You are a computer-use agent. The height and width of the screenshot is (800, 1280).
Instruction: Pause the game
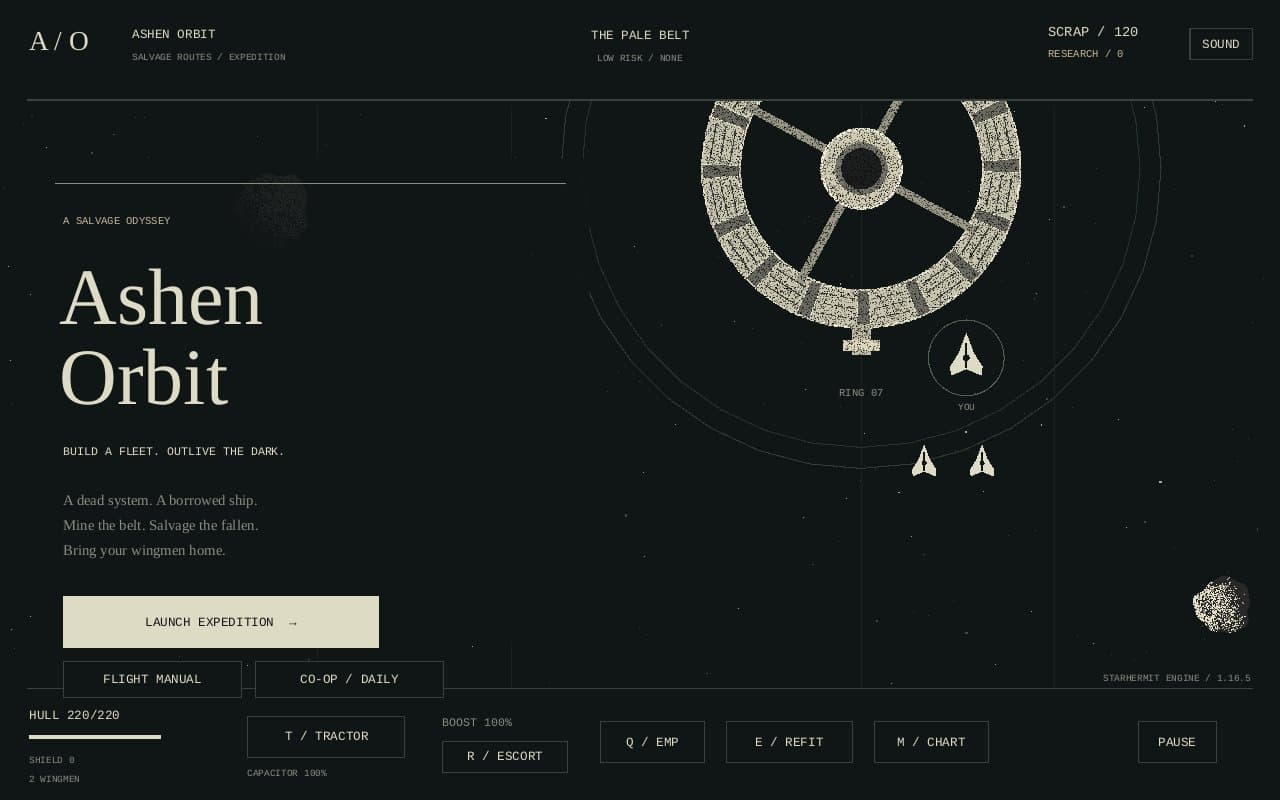click(x=1177, y=742)
